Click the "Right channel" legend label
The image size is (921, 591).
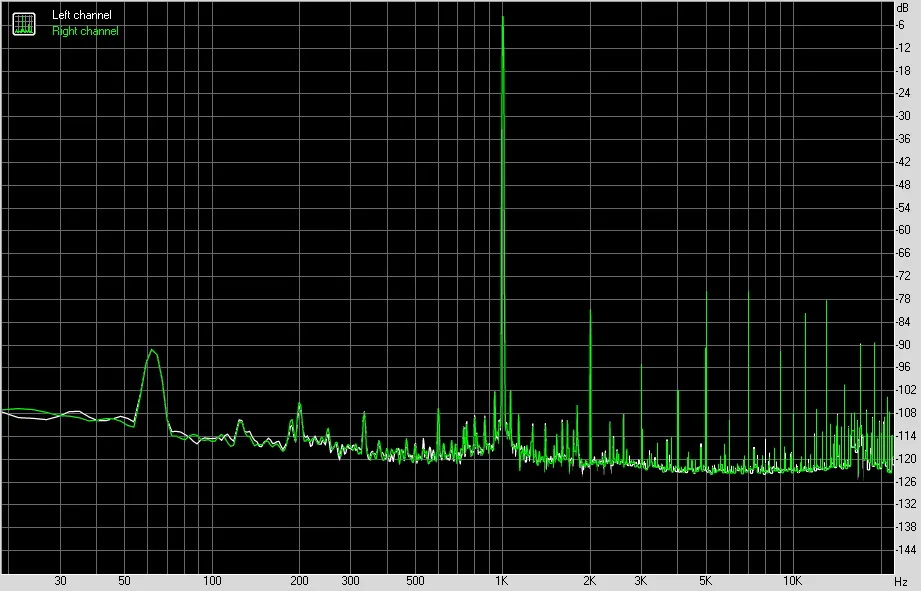85,31
